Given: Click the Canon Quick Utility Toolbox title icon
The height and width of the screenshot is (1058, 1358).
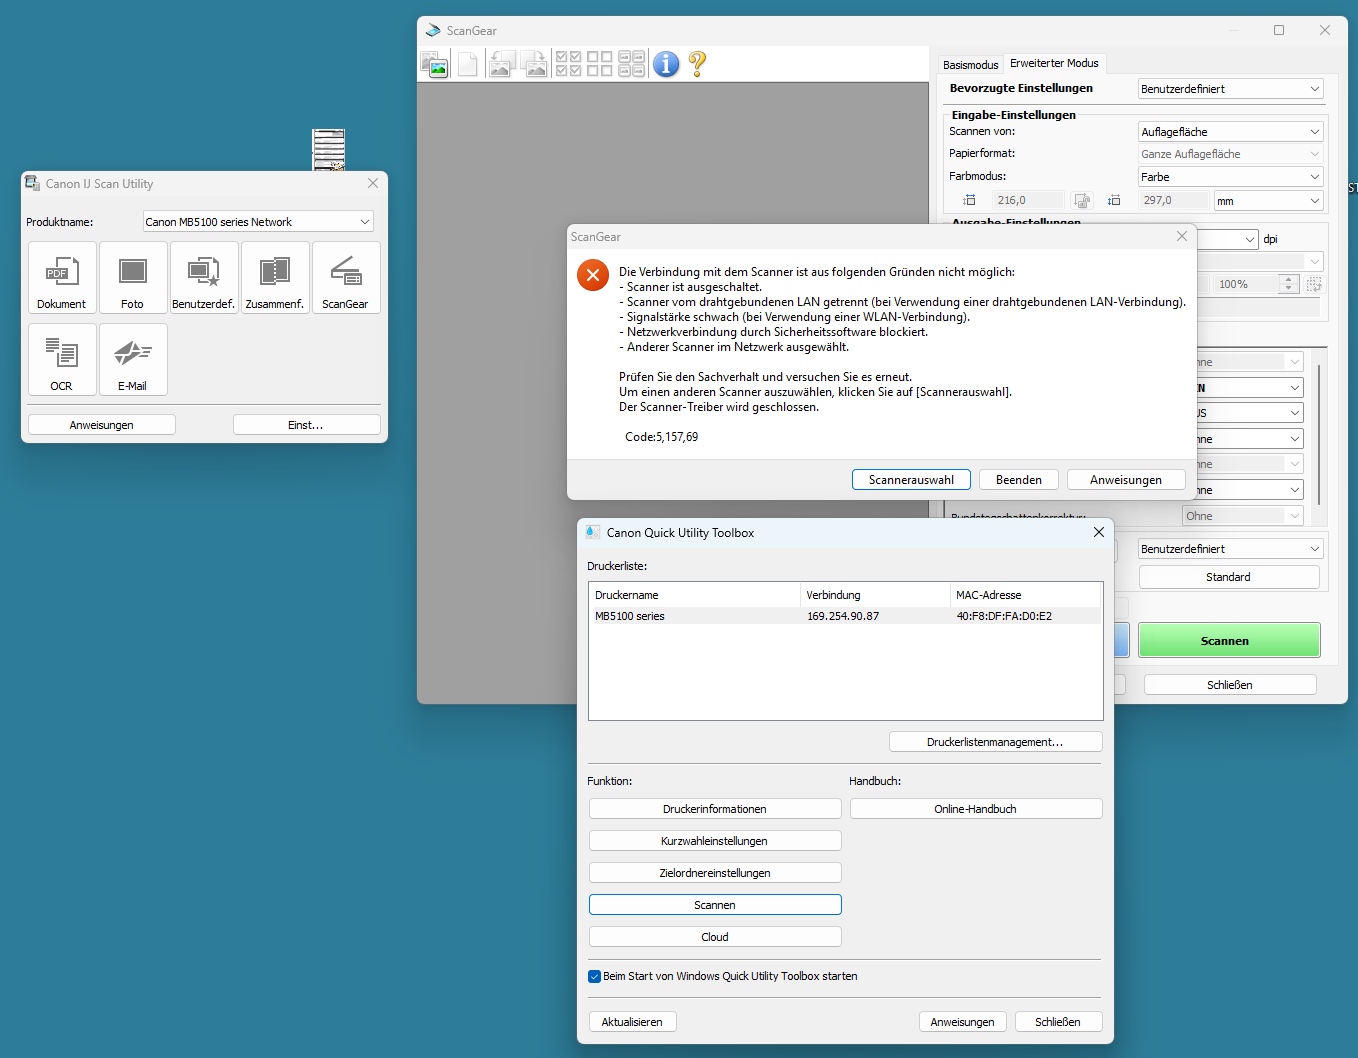Looking at the screenshot, I should tap(593, 533).
